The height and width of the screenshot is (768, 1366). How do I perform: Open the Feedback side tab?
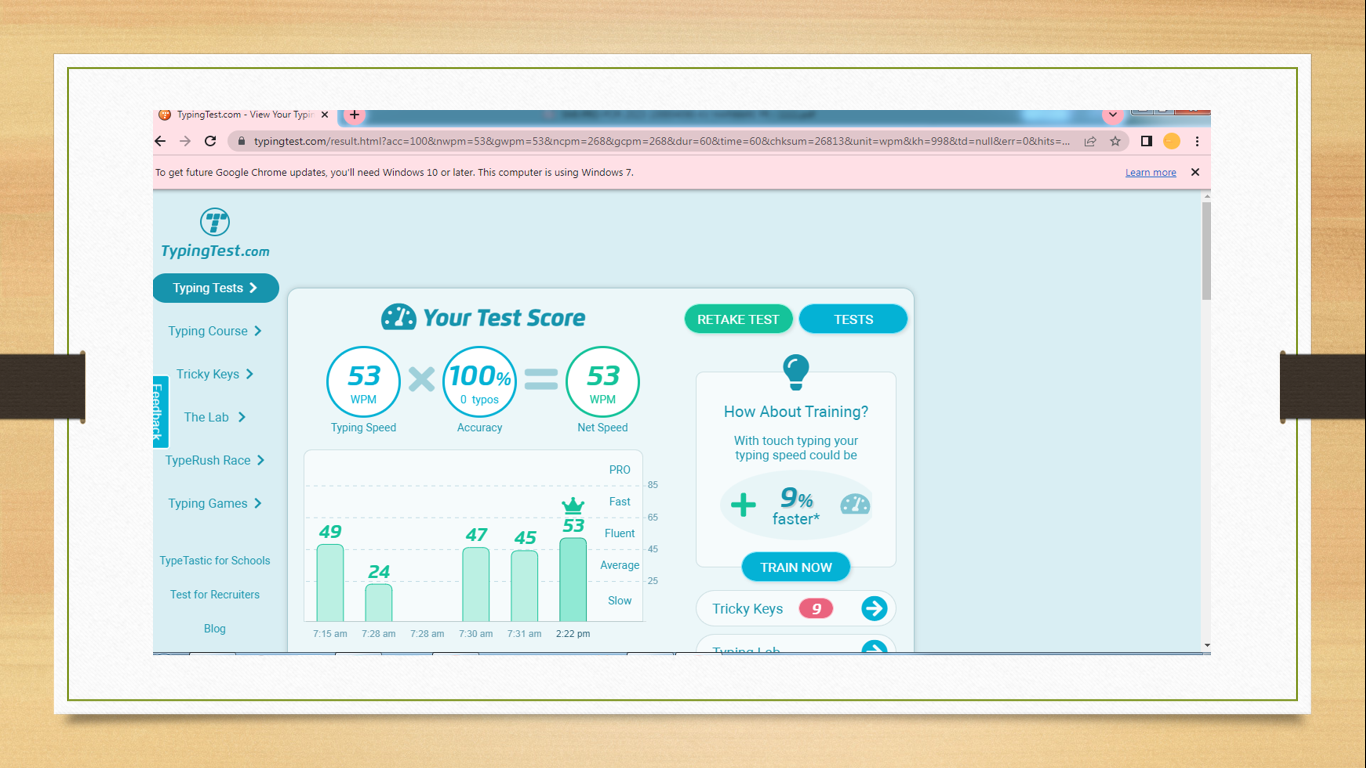[x=160, y=412]
